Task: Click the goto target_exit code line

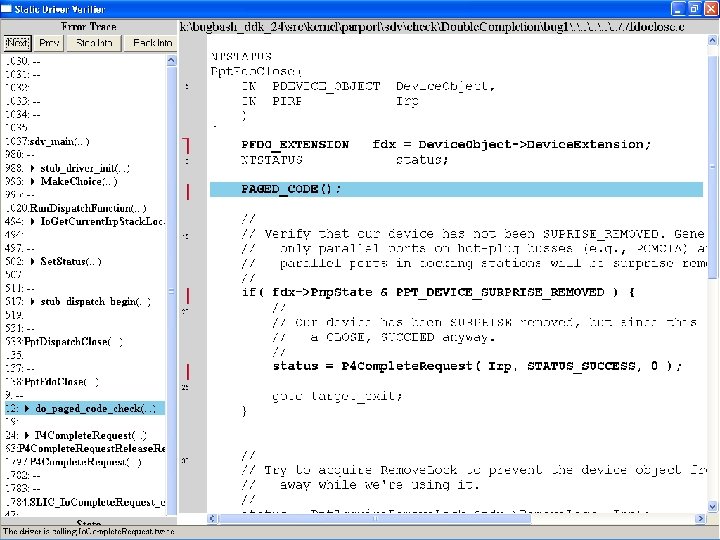Action: tap(338, 395)
